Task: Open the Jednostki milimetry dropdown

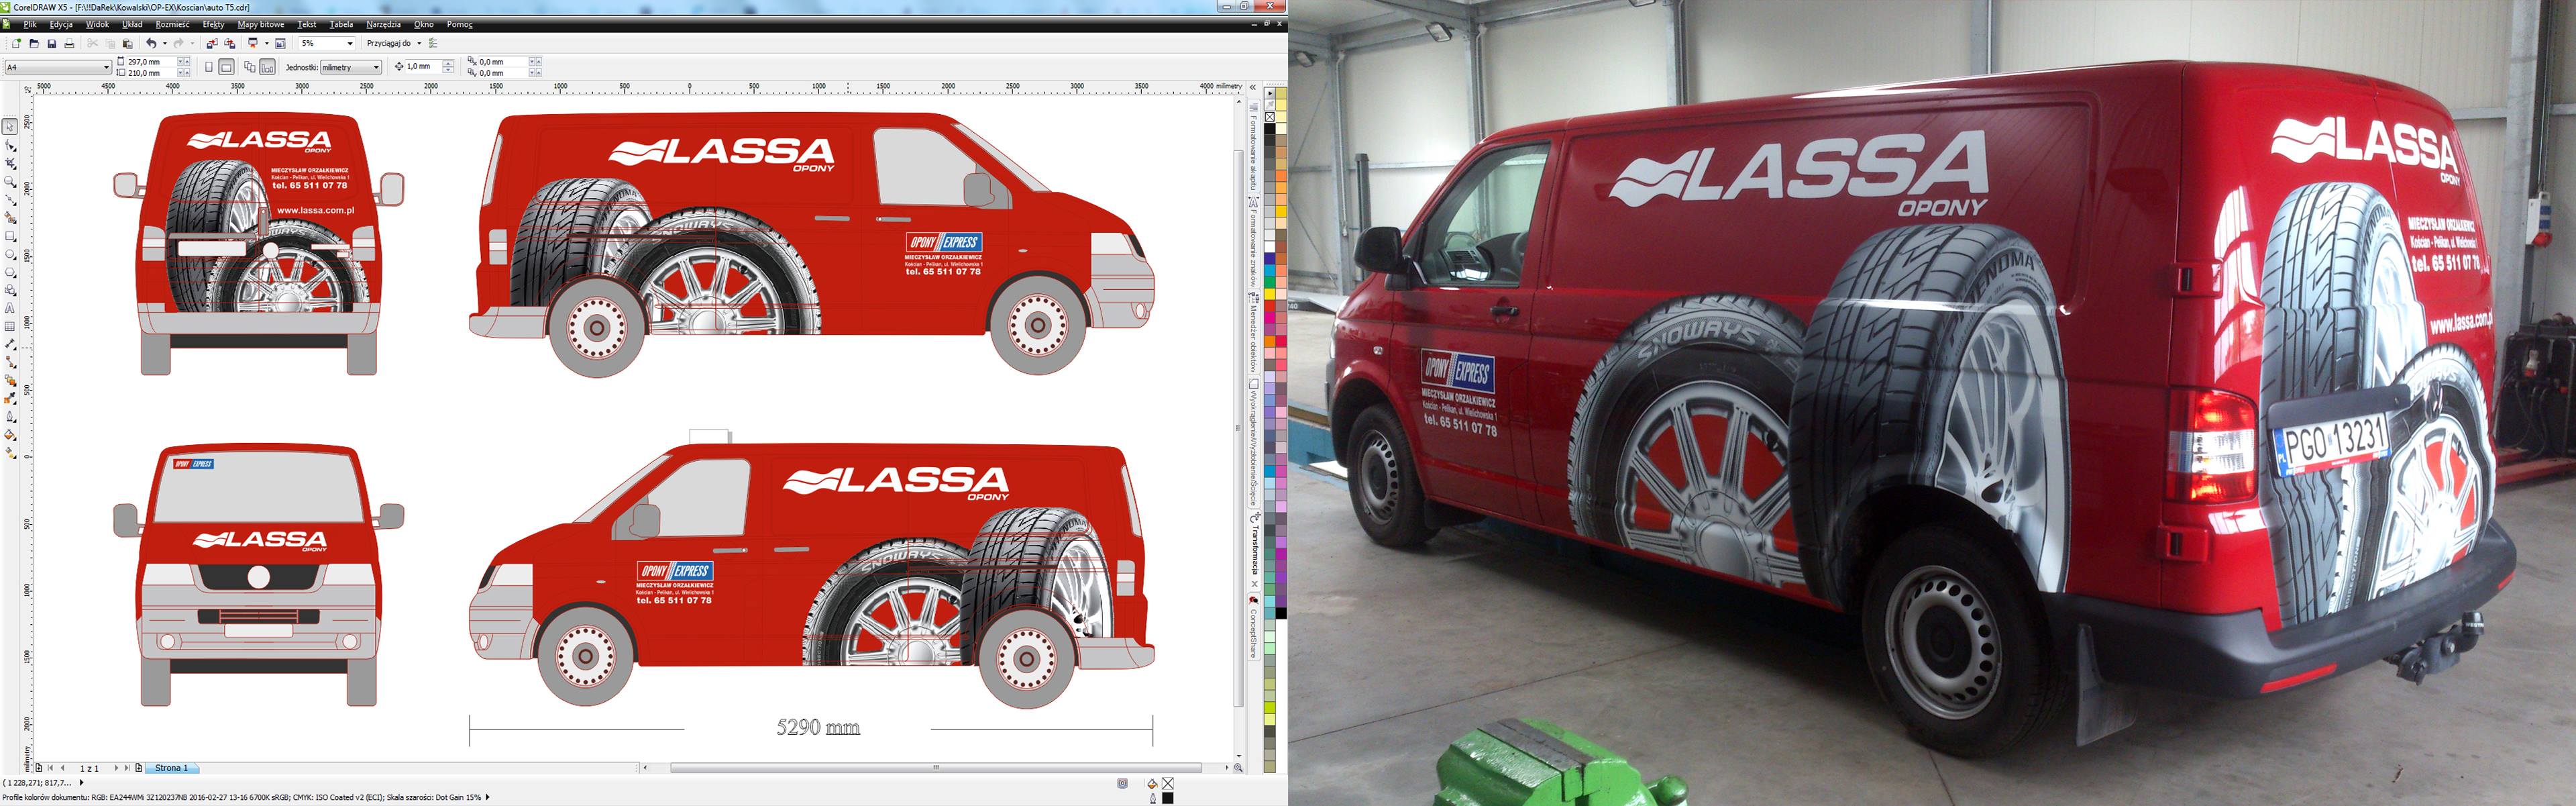Action: coord(351,67)
